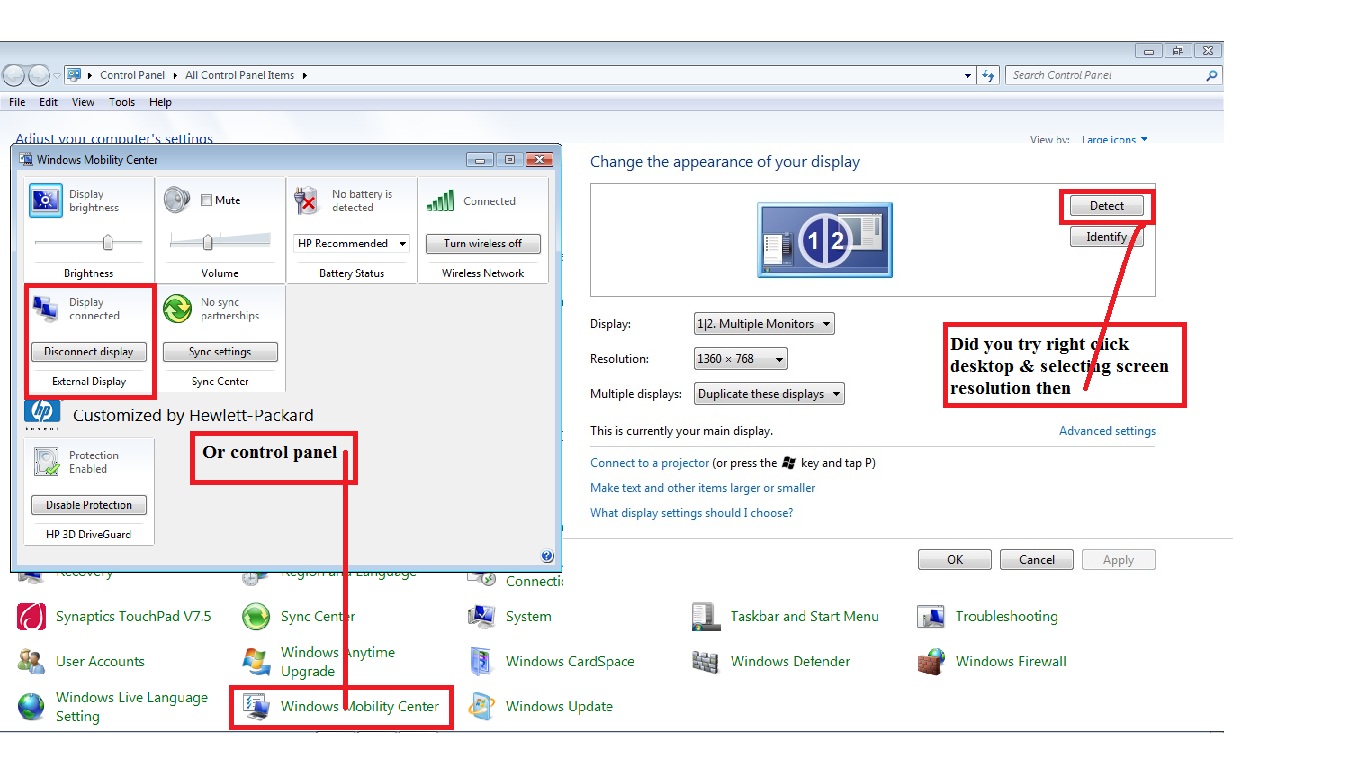Click the green Sync Center icon in Mobility Center
The image size is (1360, 768).
[x=177, y=309]
